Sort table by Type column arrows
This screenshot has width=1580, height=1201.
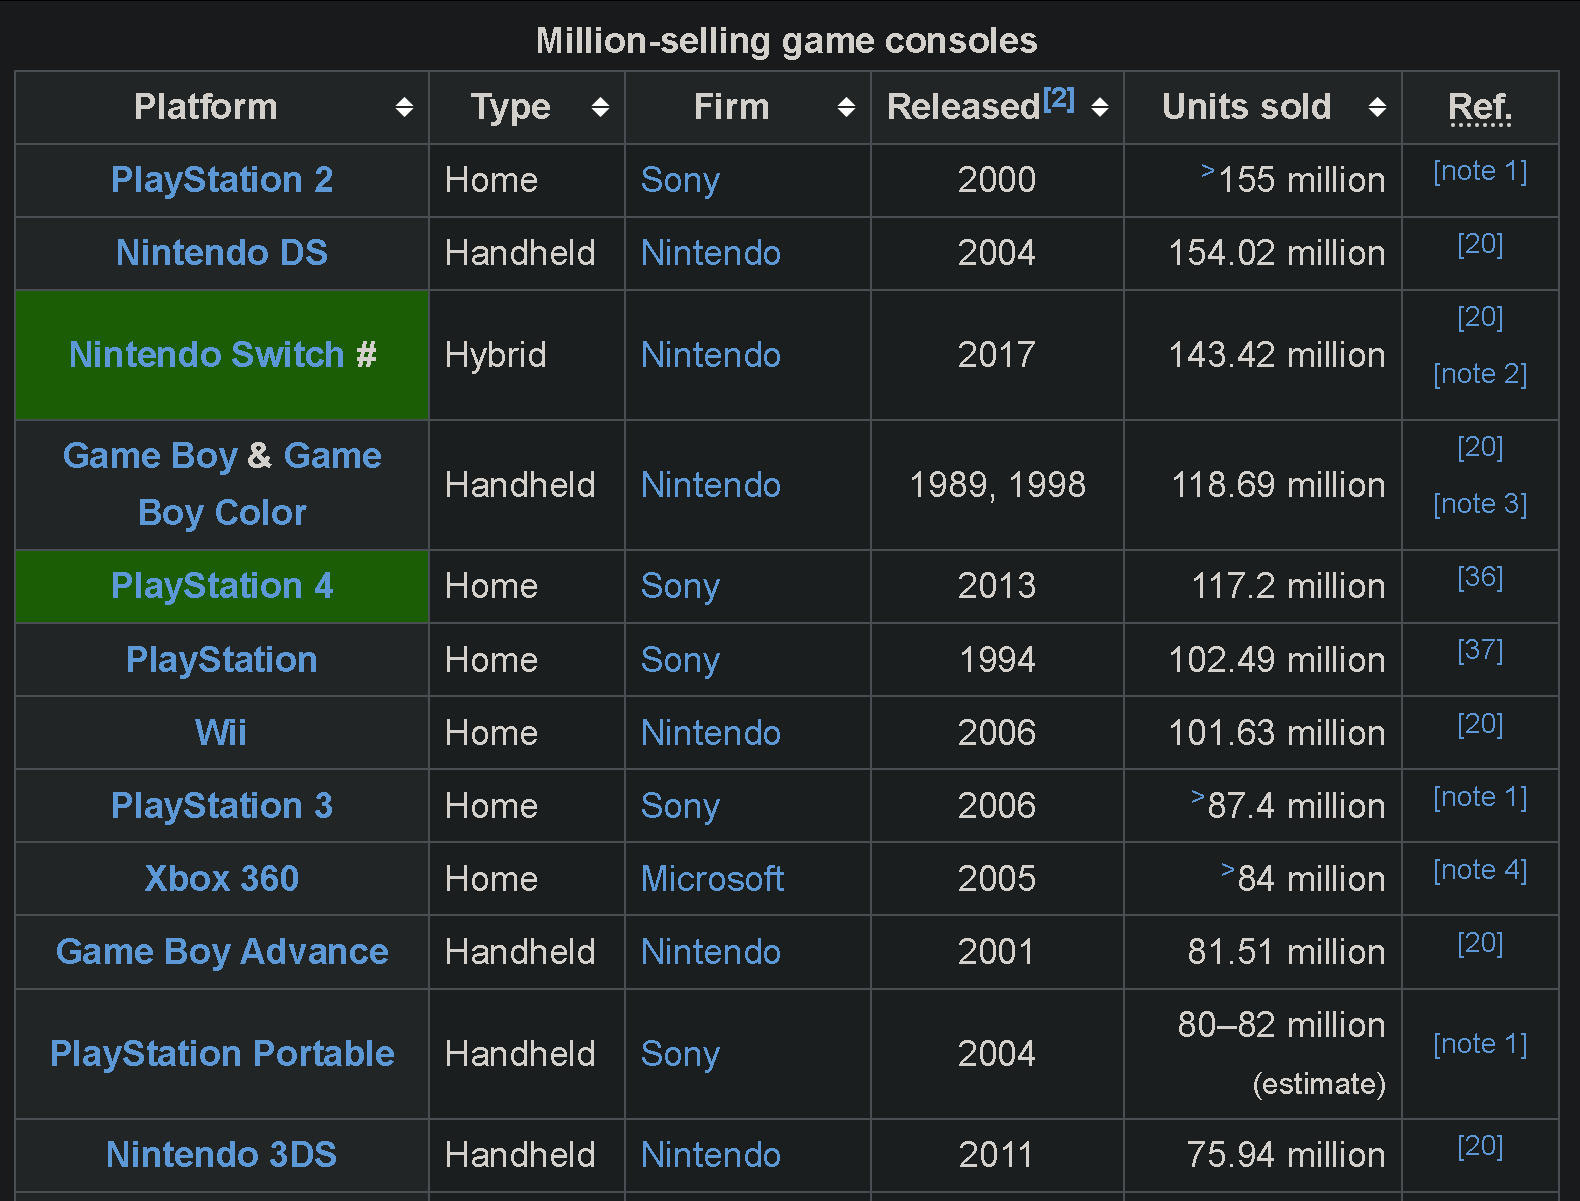(600, 107)
